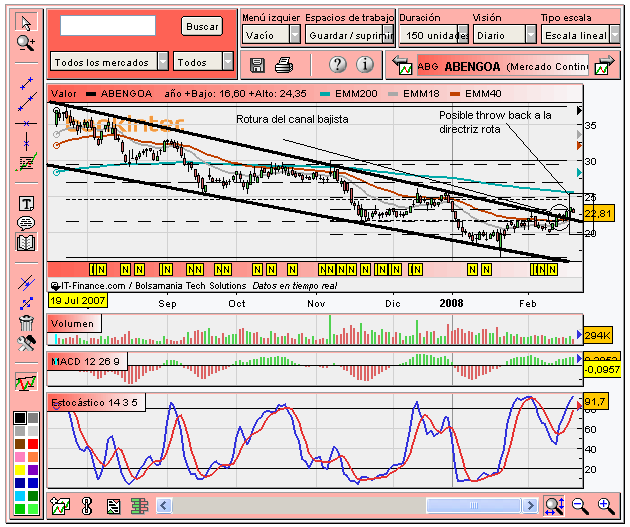Click the Buscar button
This screenshot has height=527, width=630.
coord(202,27)
